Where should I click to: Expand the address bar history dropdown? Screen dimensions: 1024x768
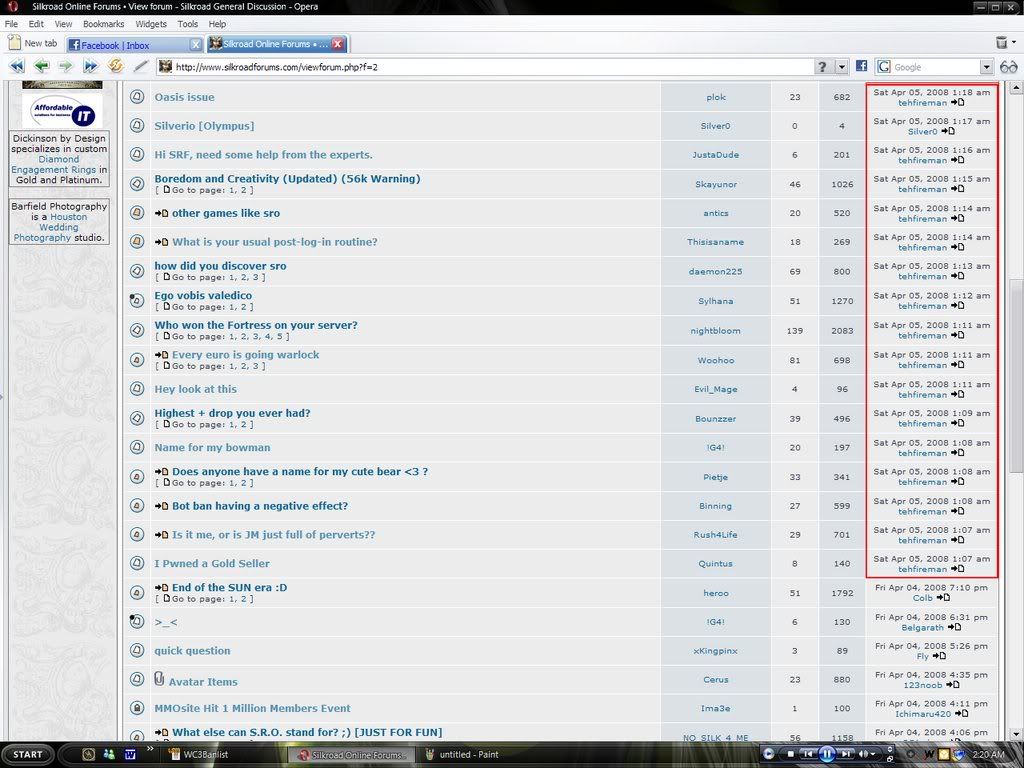[x=842, y=67]
